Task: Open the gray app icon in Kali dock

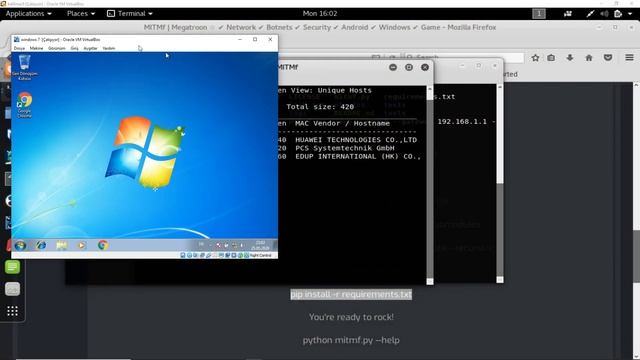Action: 12,289
